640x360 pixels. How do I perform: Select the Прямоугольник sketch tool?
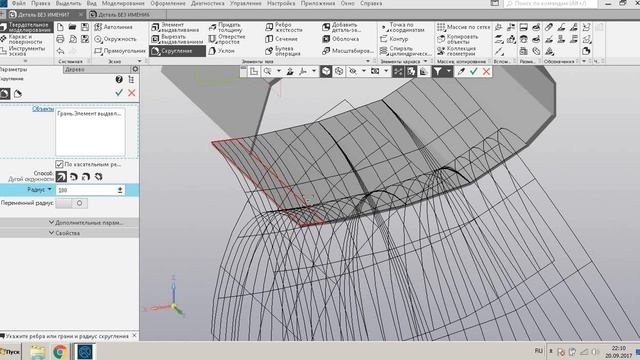pos(120,51)
